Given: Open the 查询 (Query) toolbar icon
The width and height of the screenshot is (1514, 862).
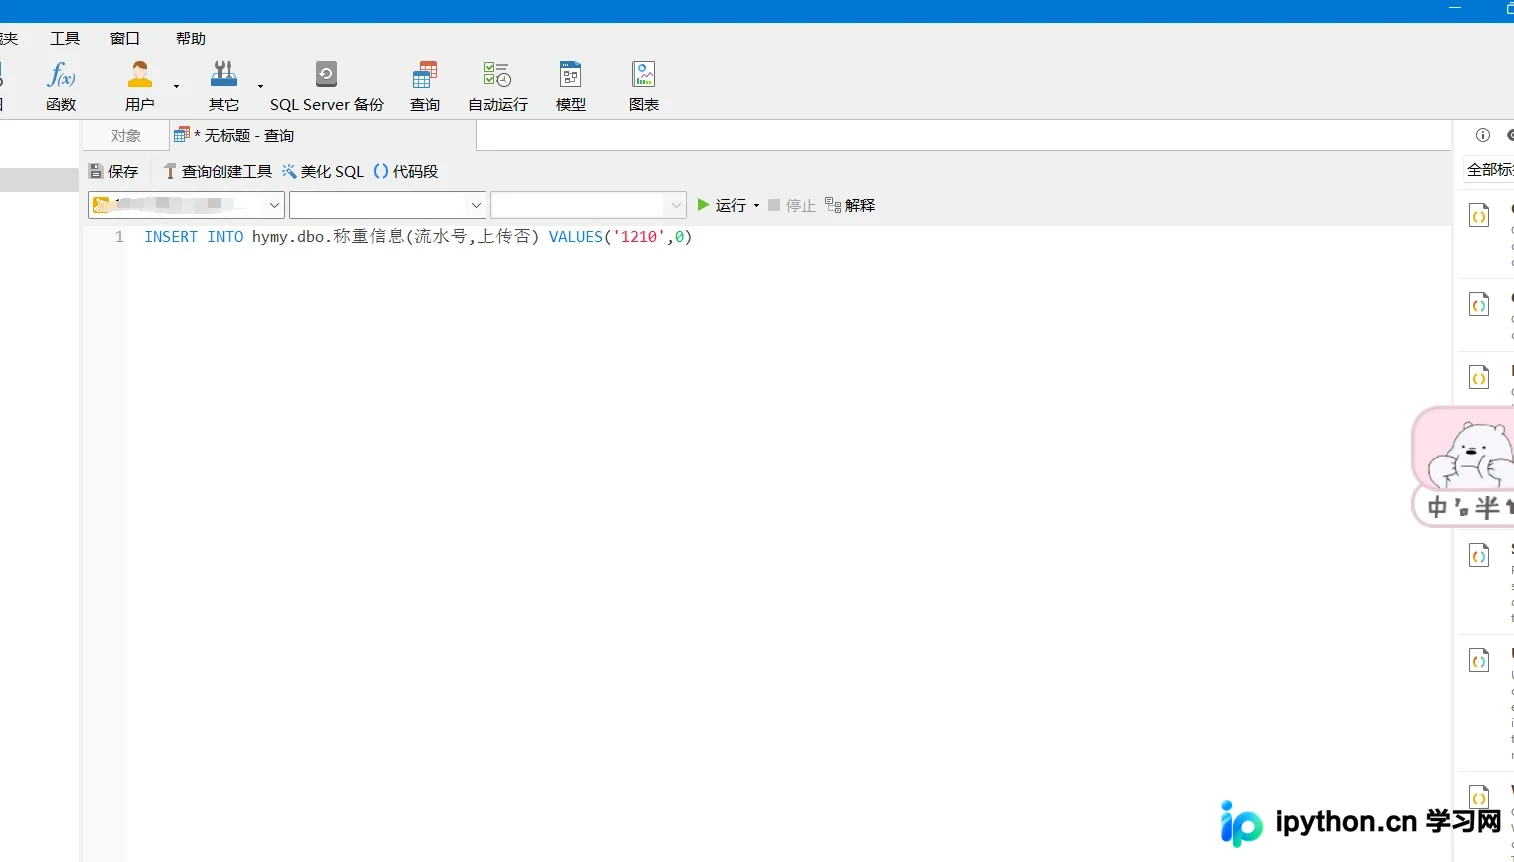Looking at the screenshot, I should [x=425, y=86].
